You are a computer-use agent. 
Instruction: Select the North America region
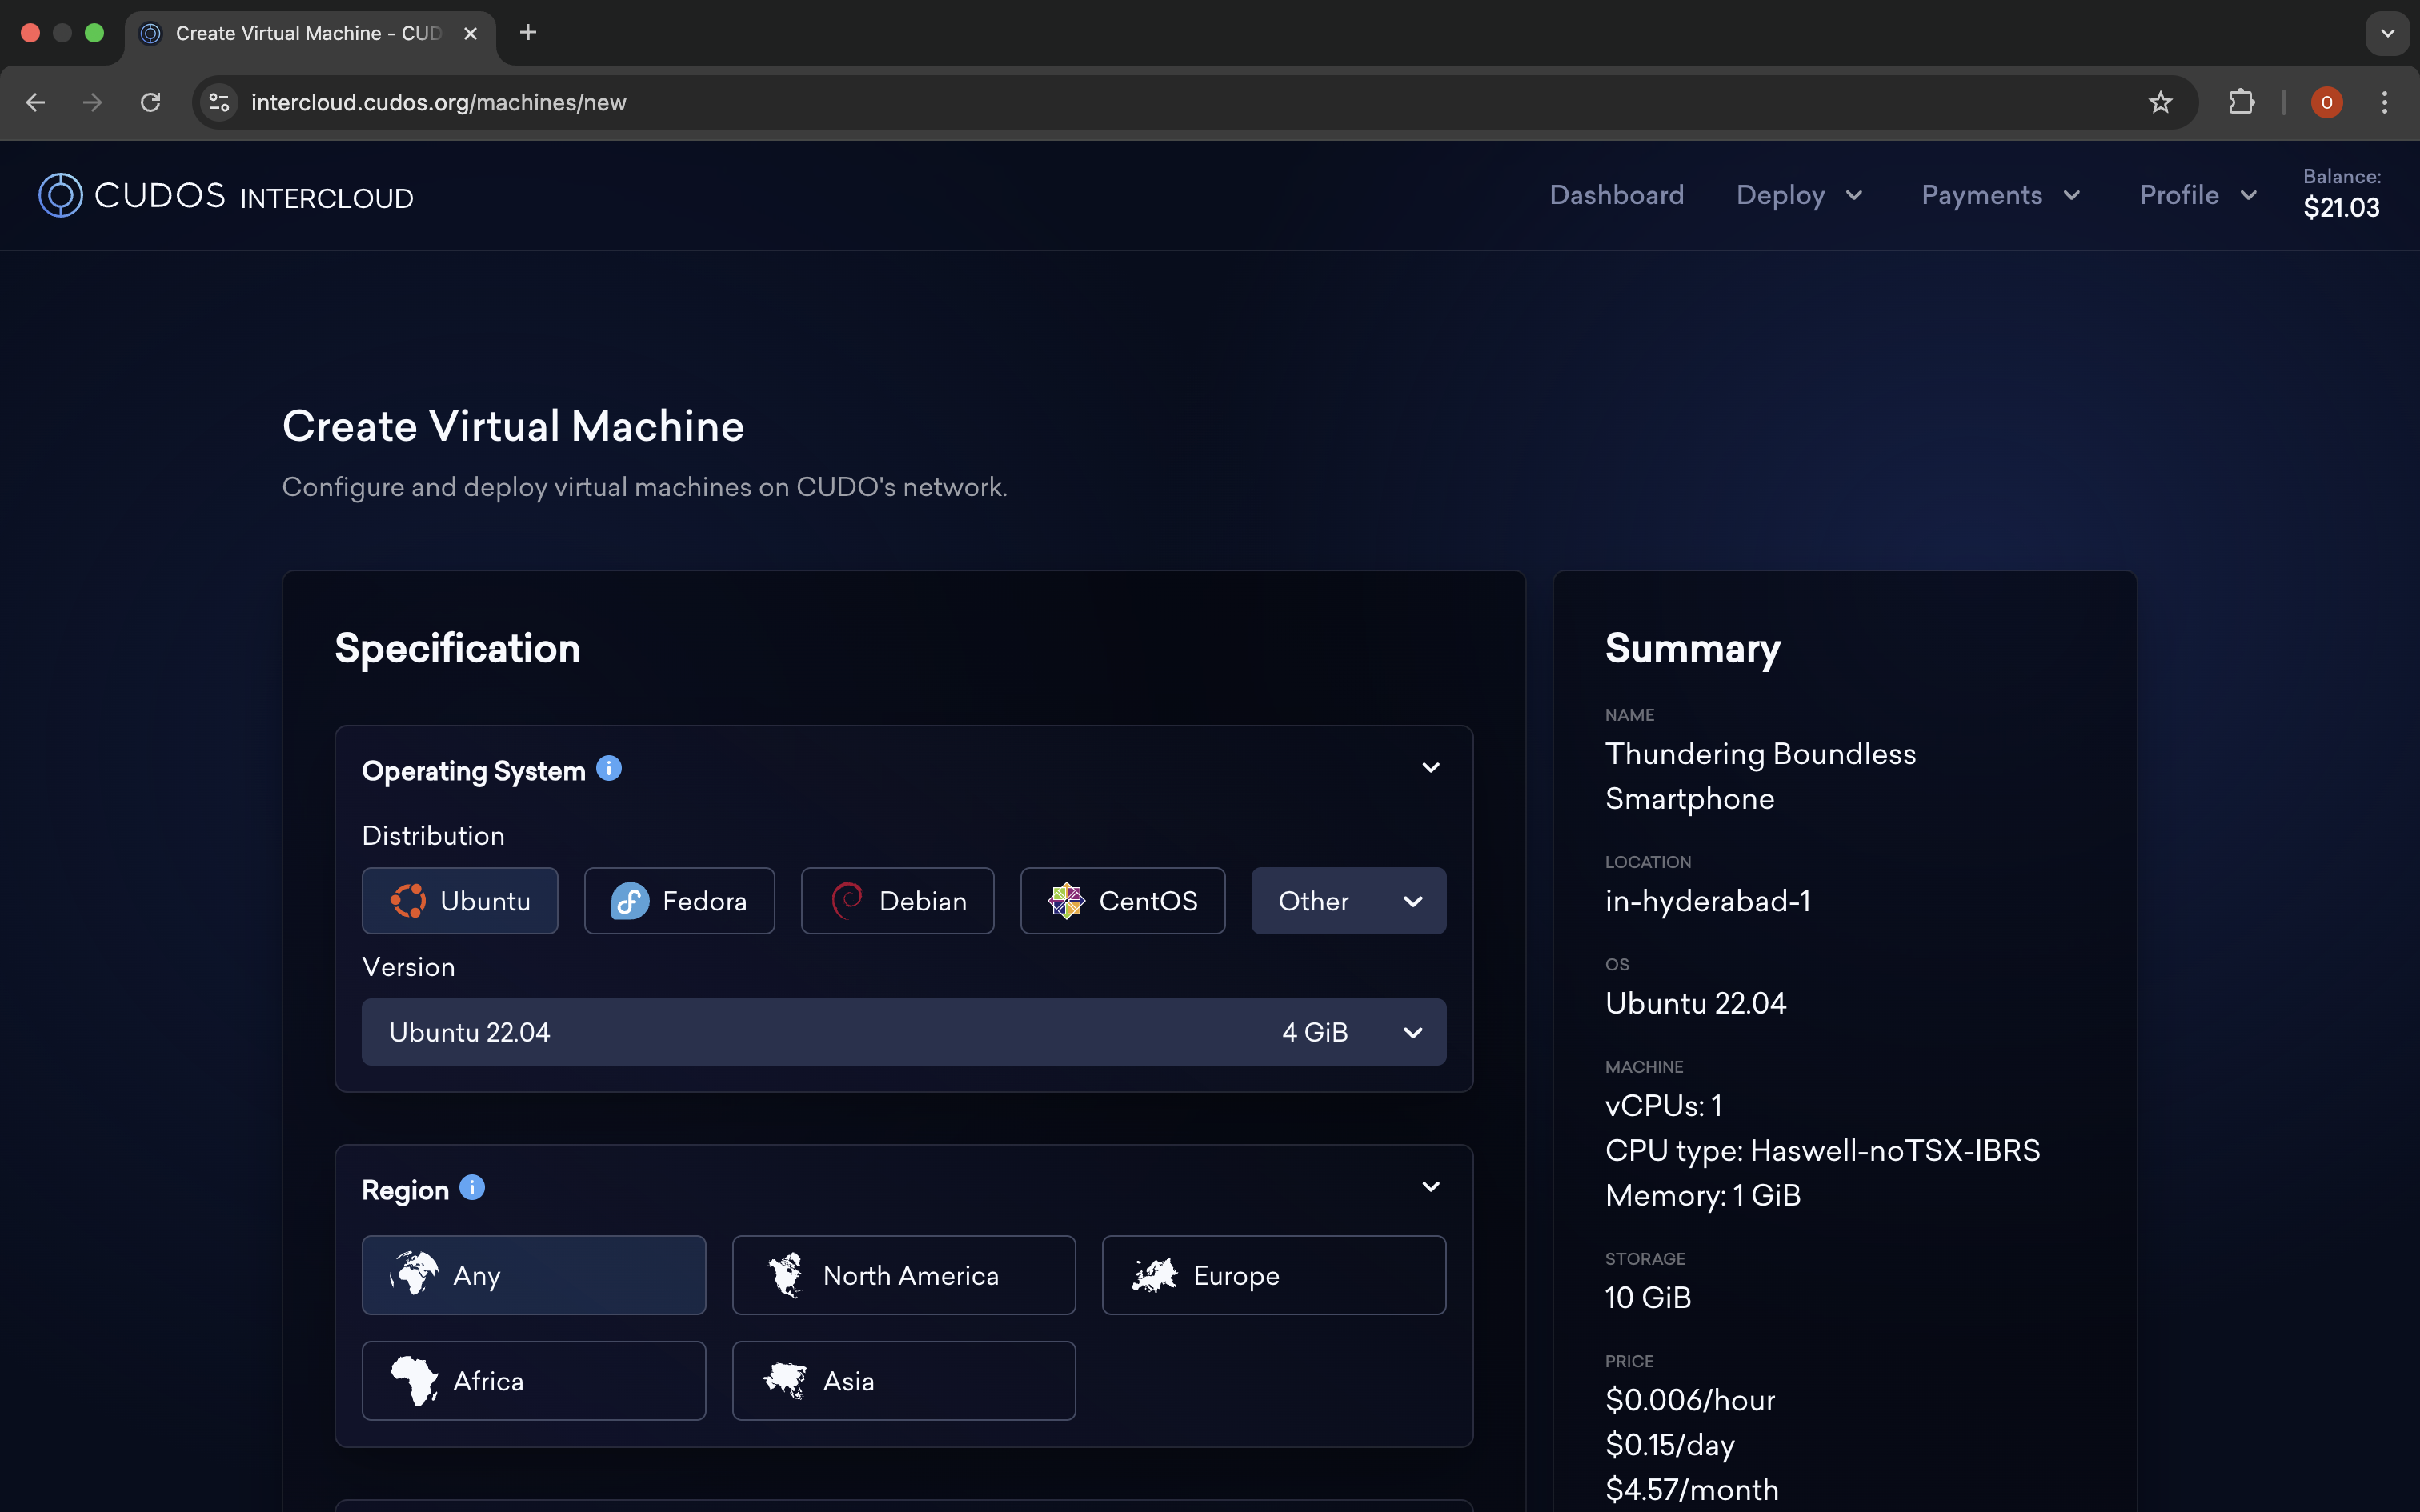pos(904,1275)
